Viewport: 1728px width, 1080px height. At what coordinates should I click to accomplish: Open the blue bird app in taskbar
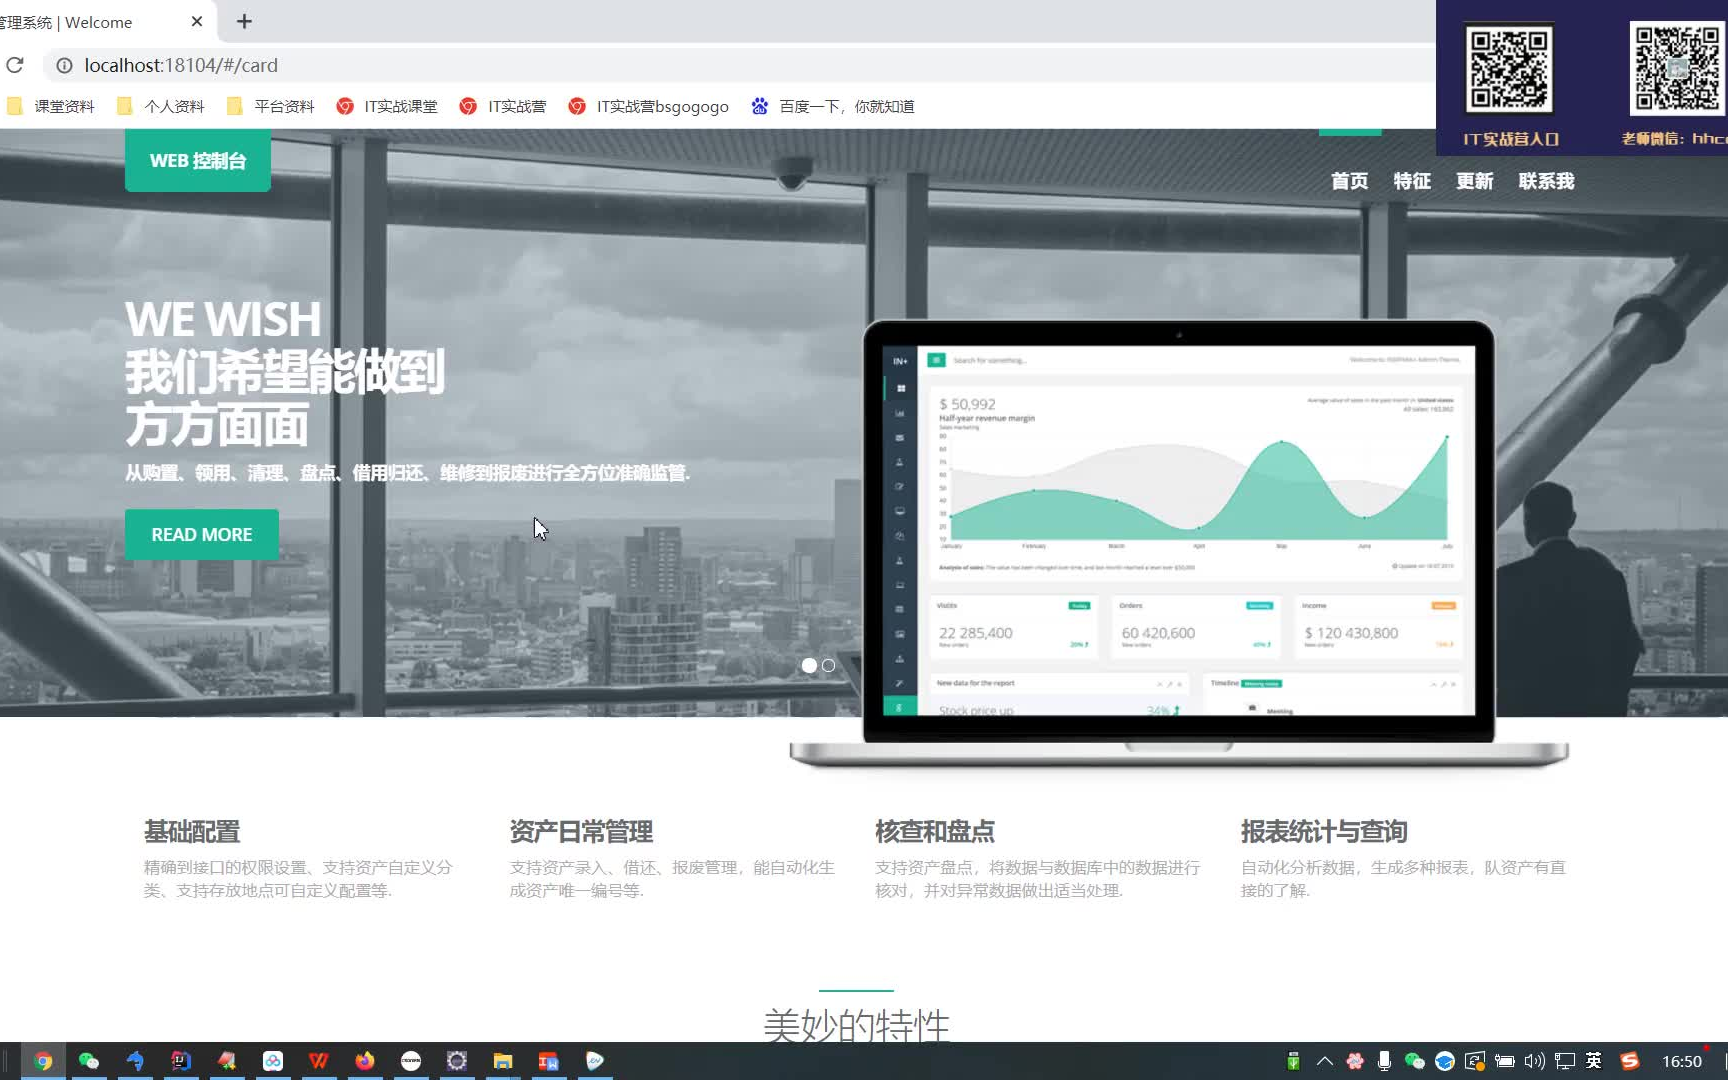tap(135, 1061)
